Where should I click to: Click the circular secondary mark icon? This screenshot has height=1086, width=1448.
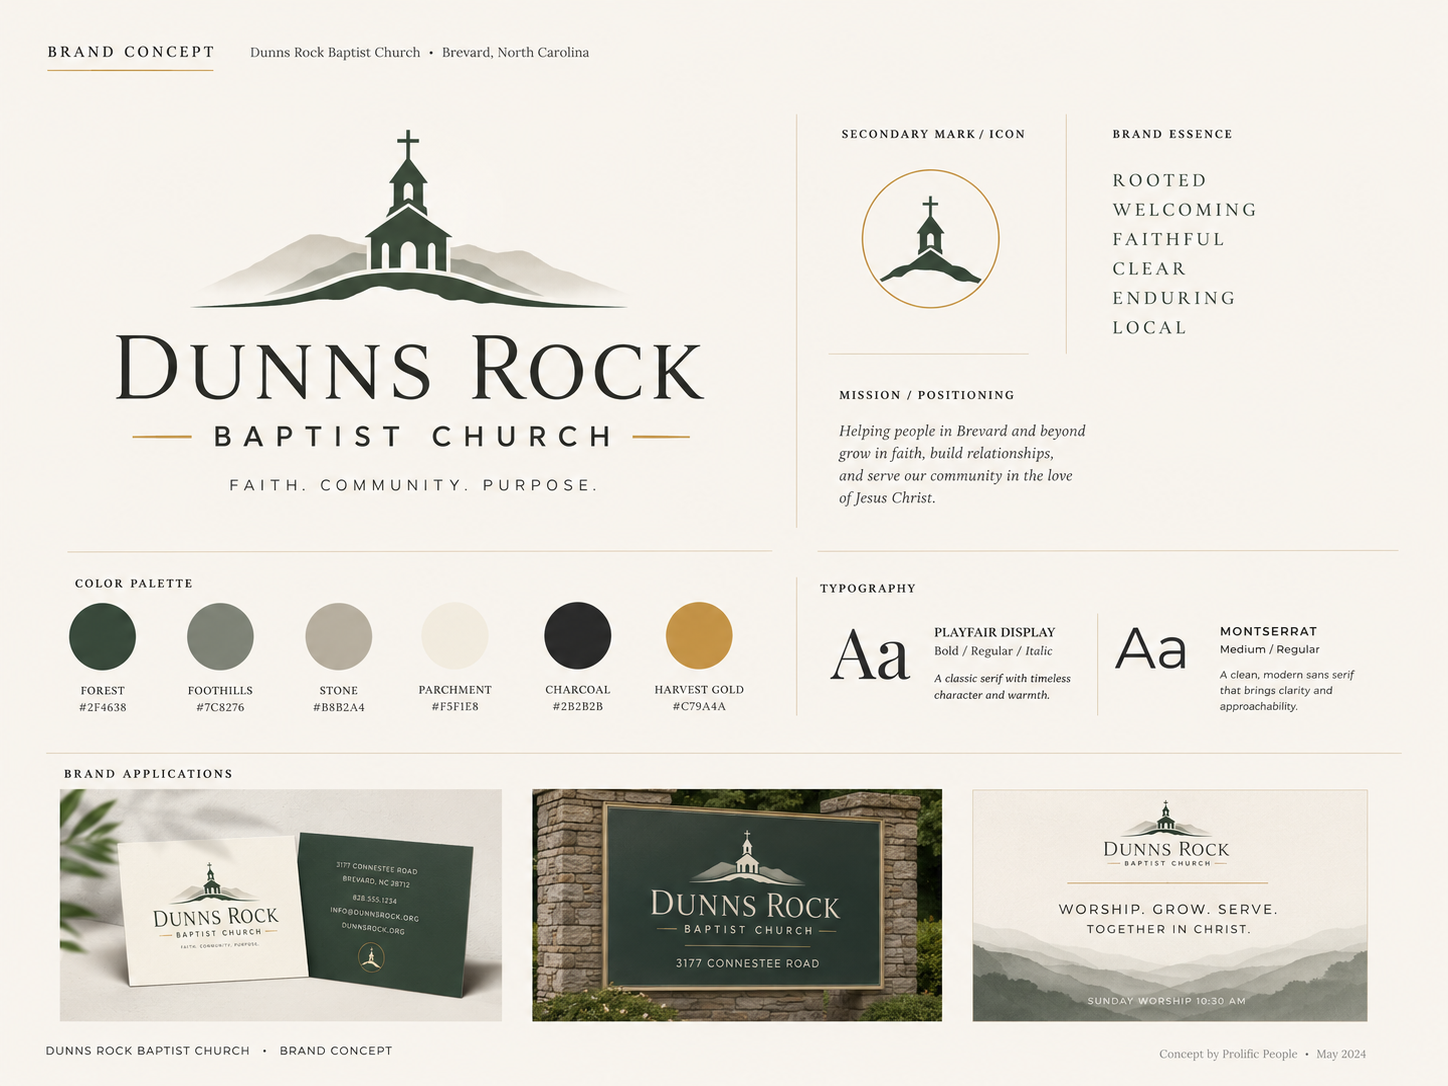pyautogui.click(x=930, y=239)
